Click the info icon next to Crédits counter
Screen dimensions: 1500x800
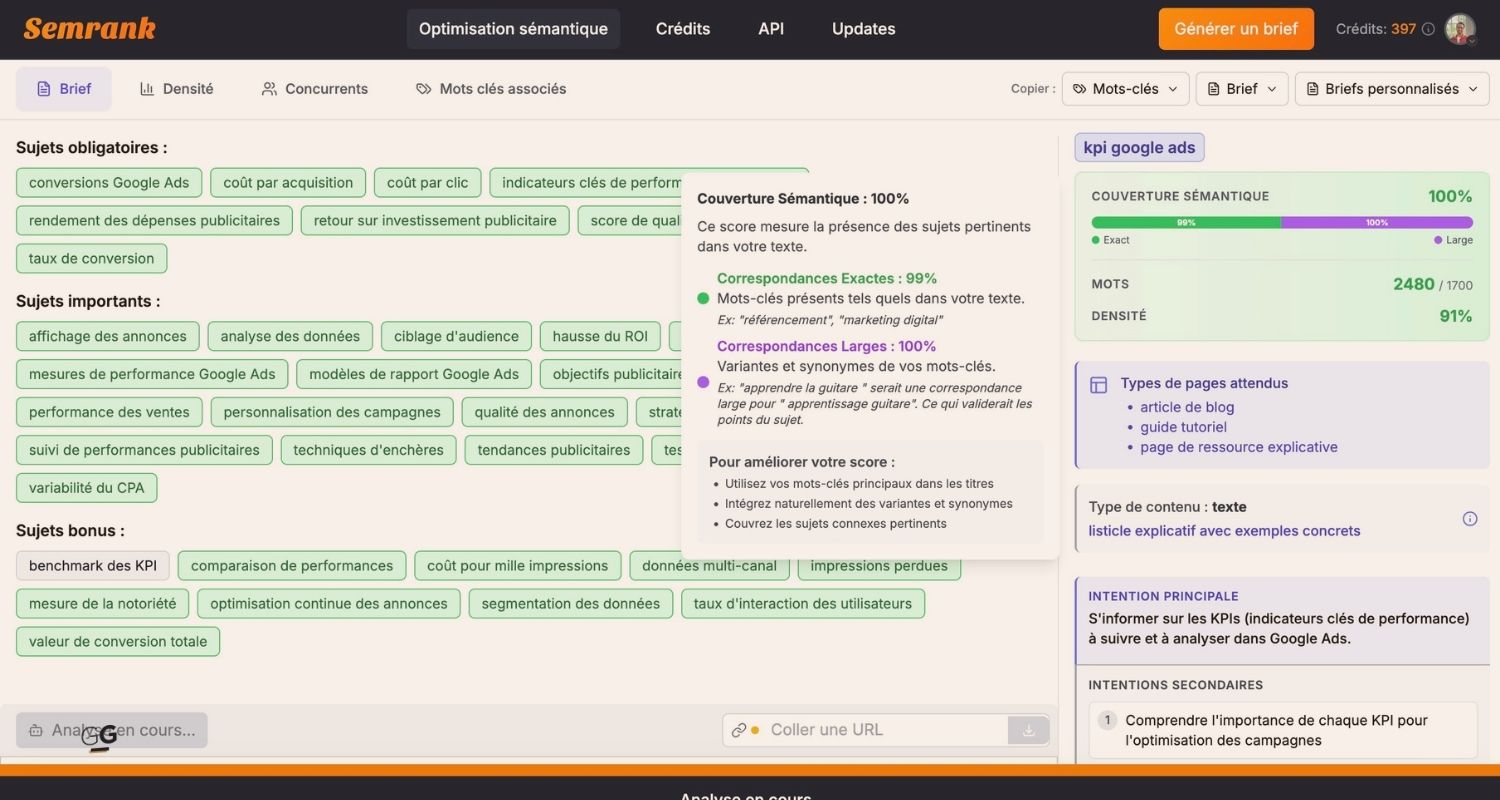point(1430,29)
